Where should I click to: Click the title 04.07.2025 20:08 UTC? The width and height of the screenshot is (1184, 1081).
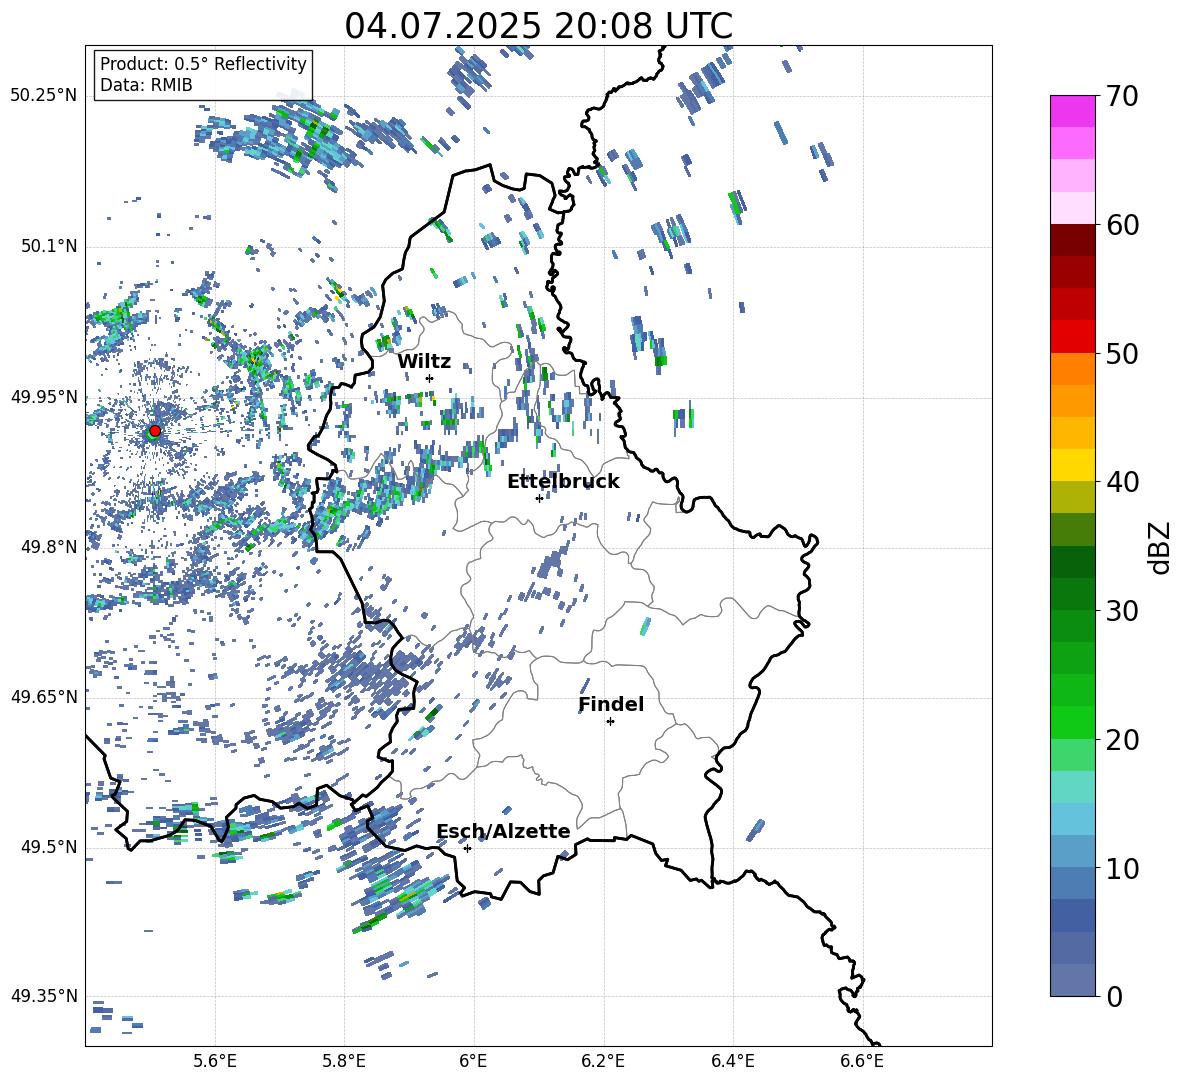tap(538, 26)
